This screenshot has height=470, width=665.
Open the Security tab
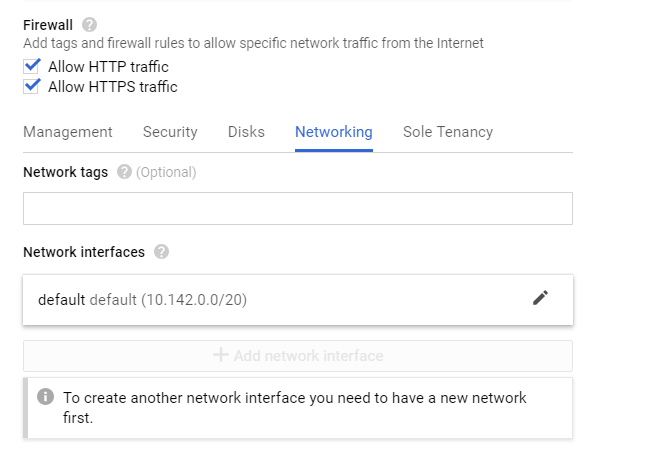coord(170,132)
